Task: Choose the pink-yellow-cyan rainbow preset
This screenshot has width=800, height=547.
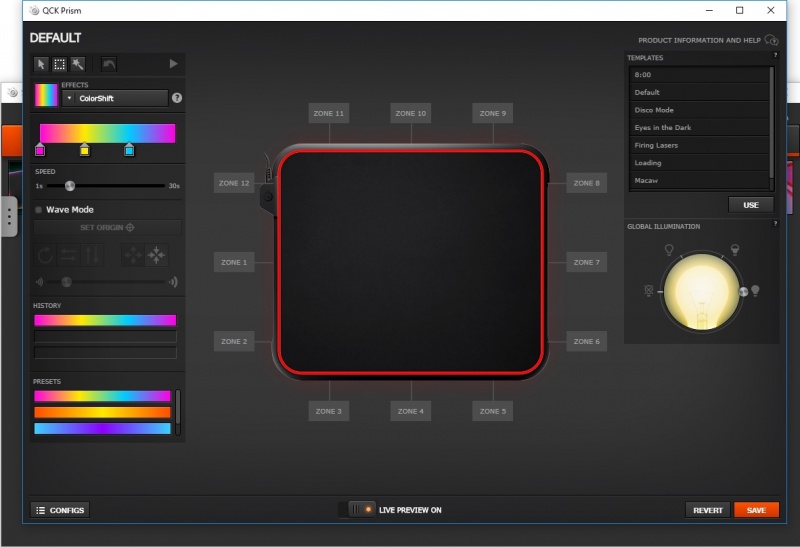Action: click(103, 396)
